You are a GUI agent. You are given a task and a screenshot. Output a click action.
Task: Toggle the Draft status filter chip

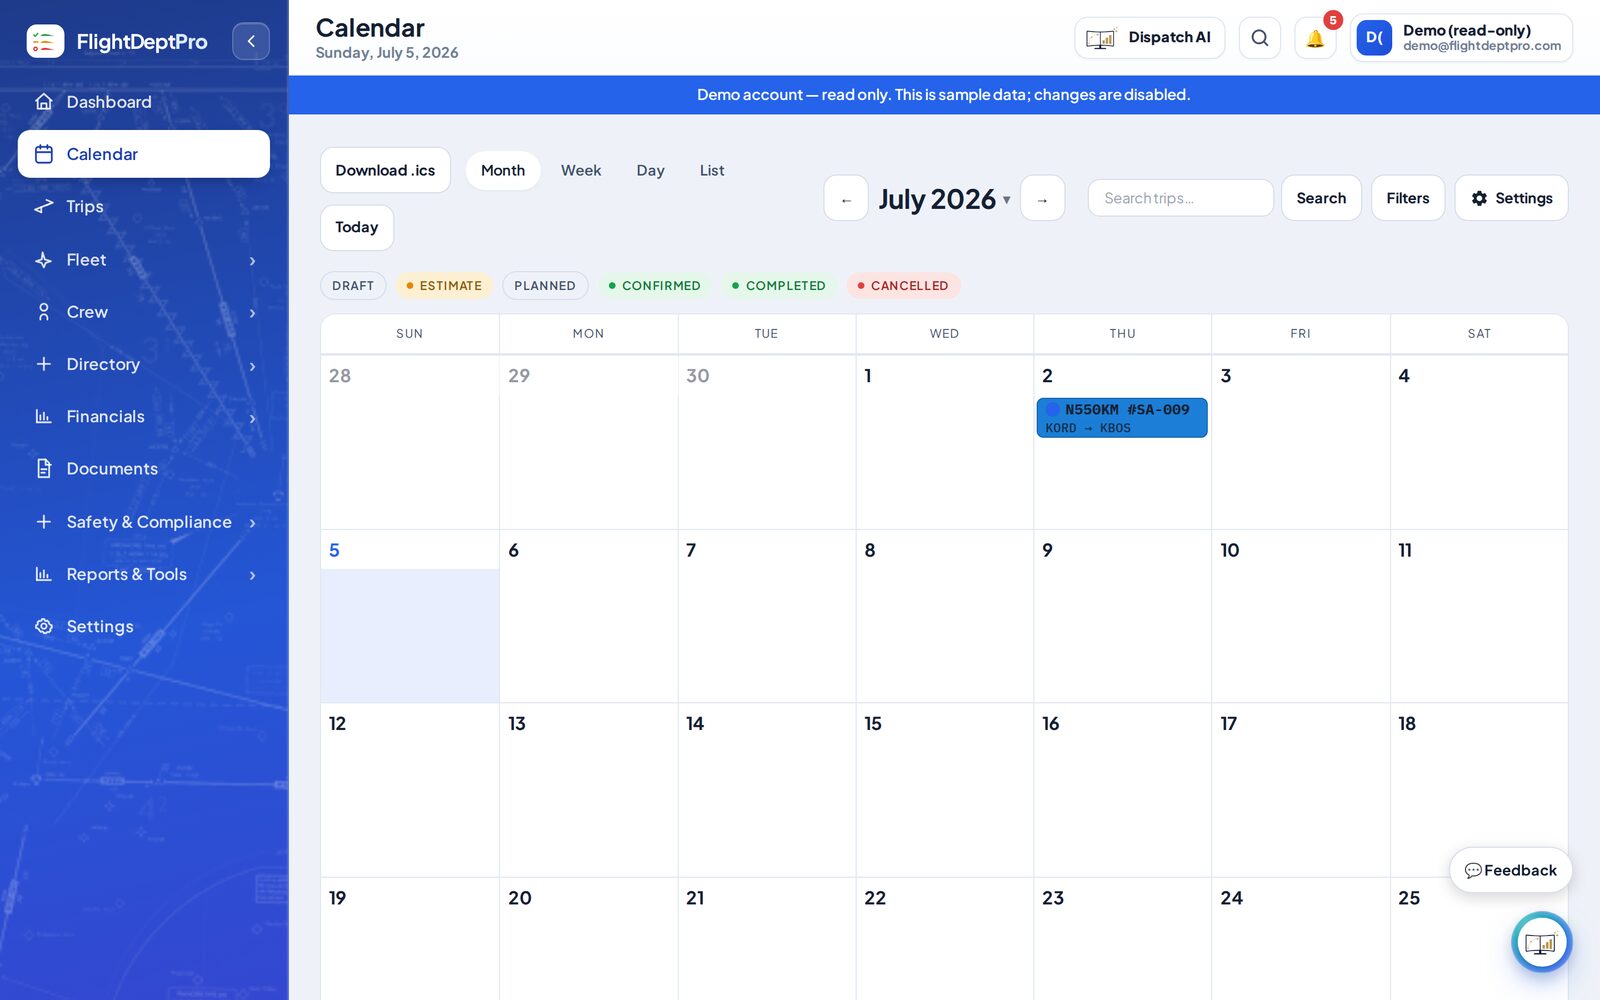(x=353, y=286)
